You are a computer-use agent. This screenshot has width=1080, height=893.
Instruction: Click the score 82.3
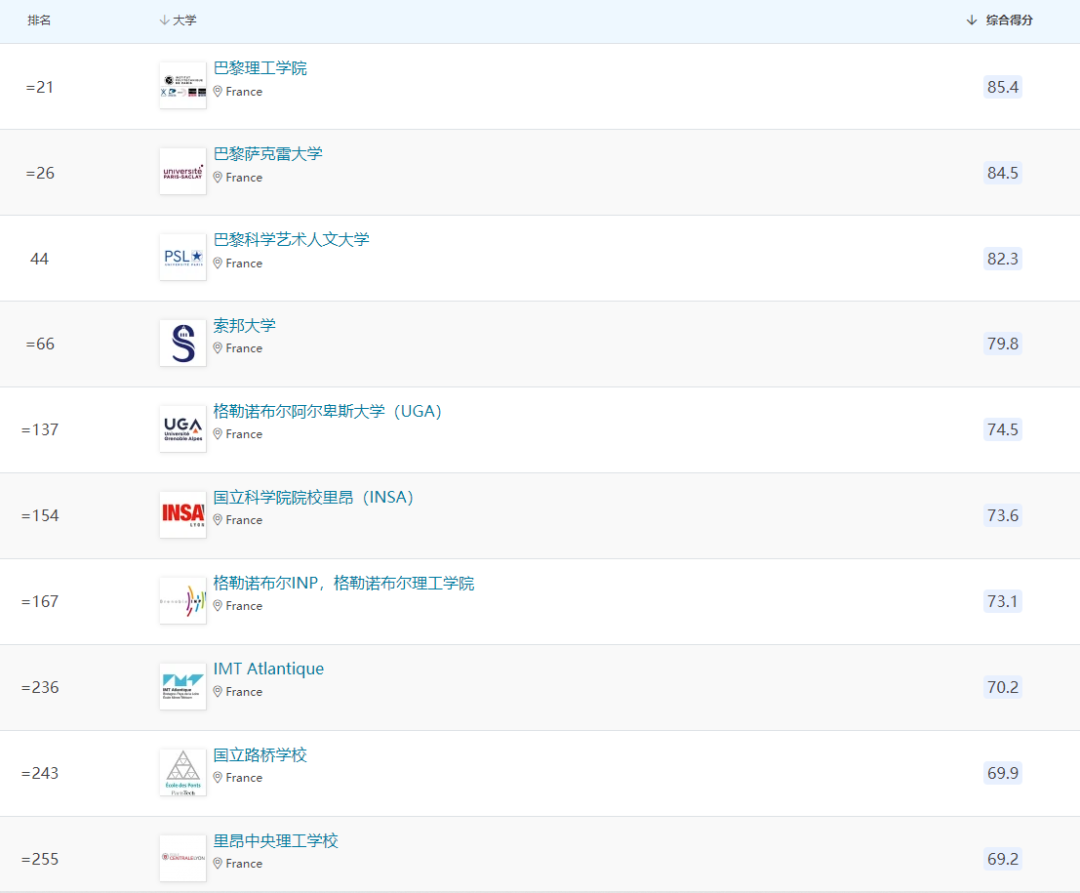tap(1002, 259)
